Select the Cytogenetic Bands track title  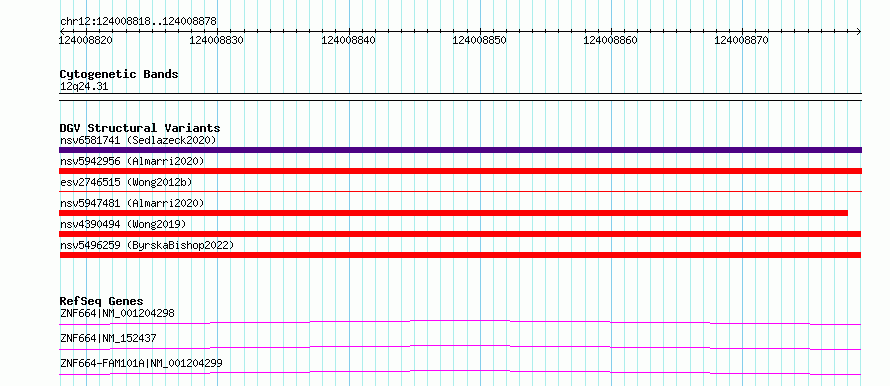click(119, 74)
